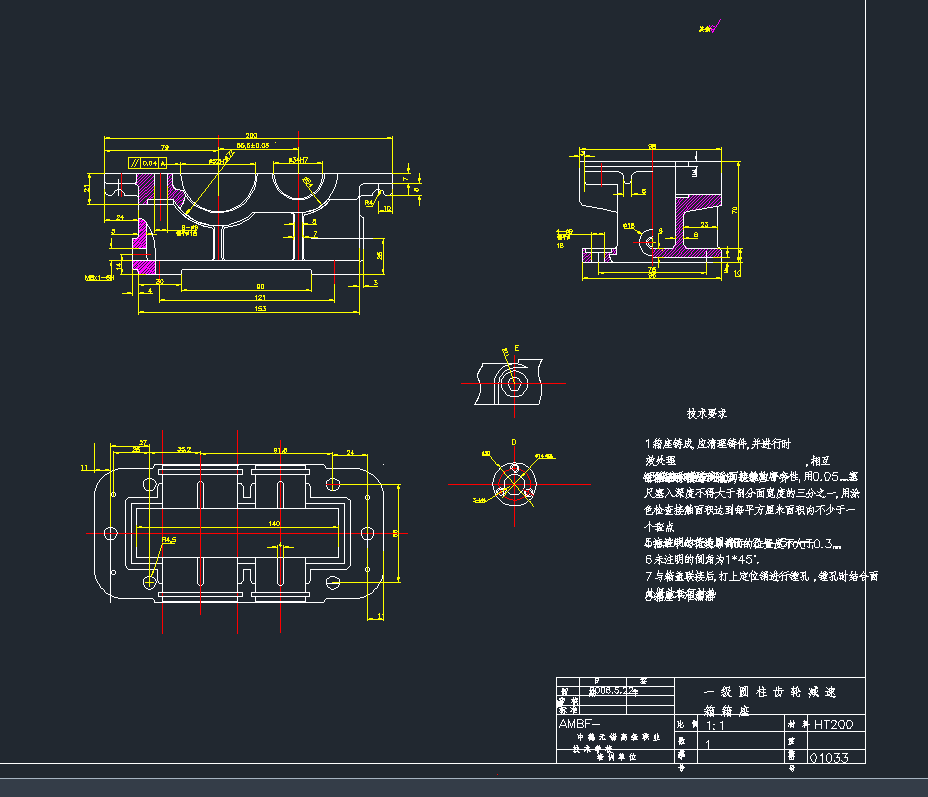Click the M8x1-6H thread annotation

(99, 277)
